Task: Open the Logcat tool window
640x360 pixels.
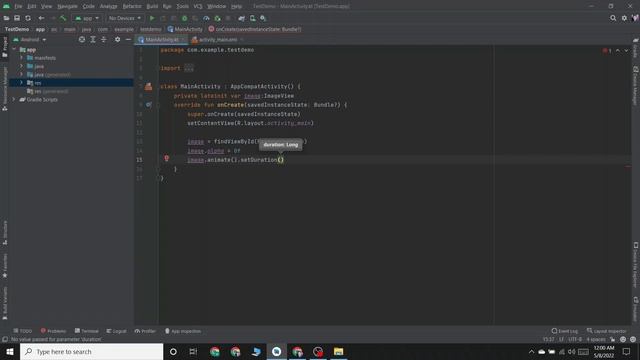Action: tap(116, 331)
